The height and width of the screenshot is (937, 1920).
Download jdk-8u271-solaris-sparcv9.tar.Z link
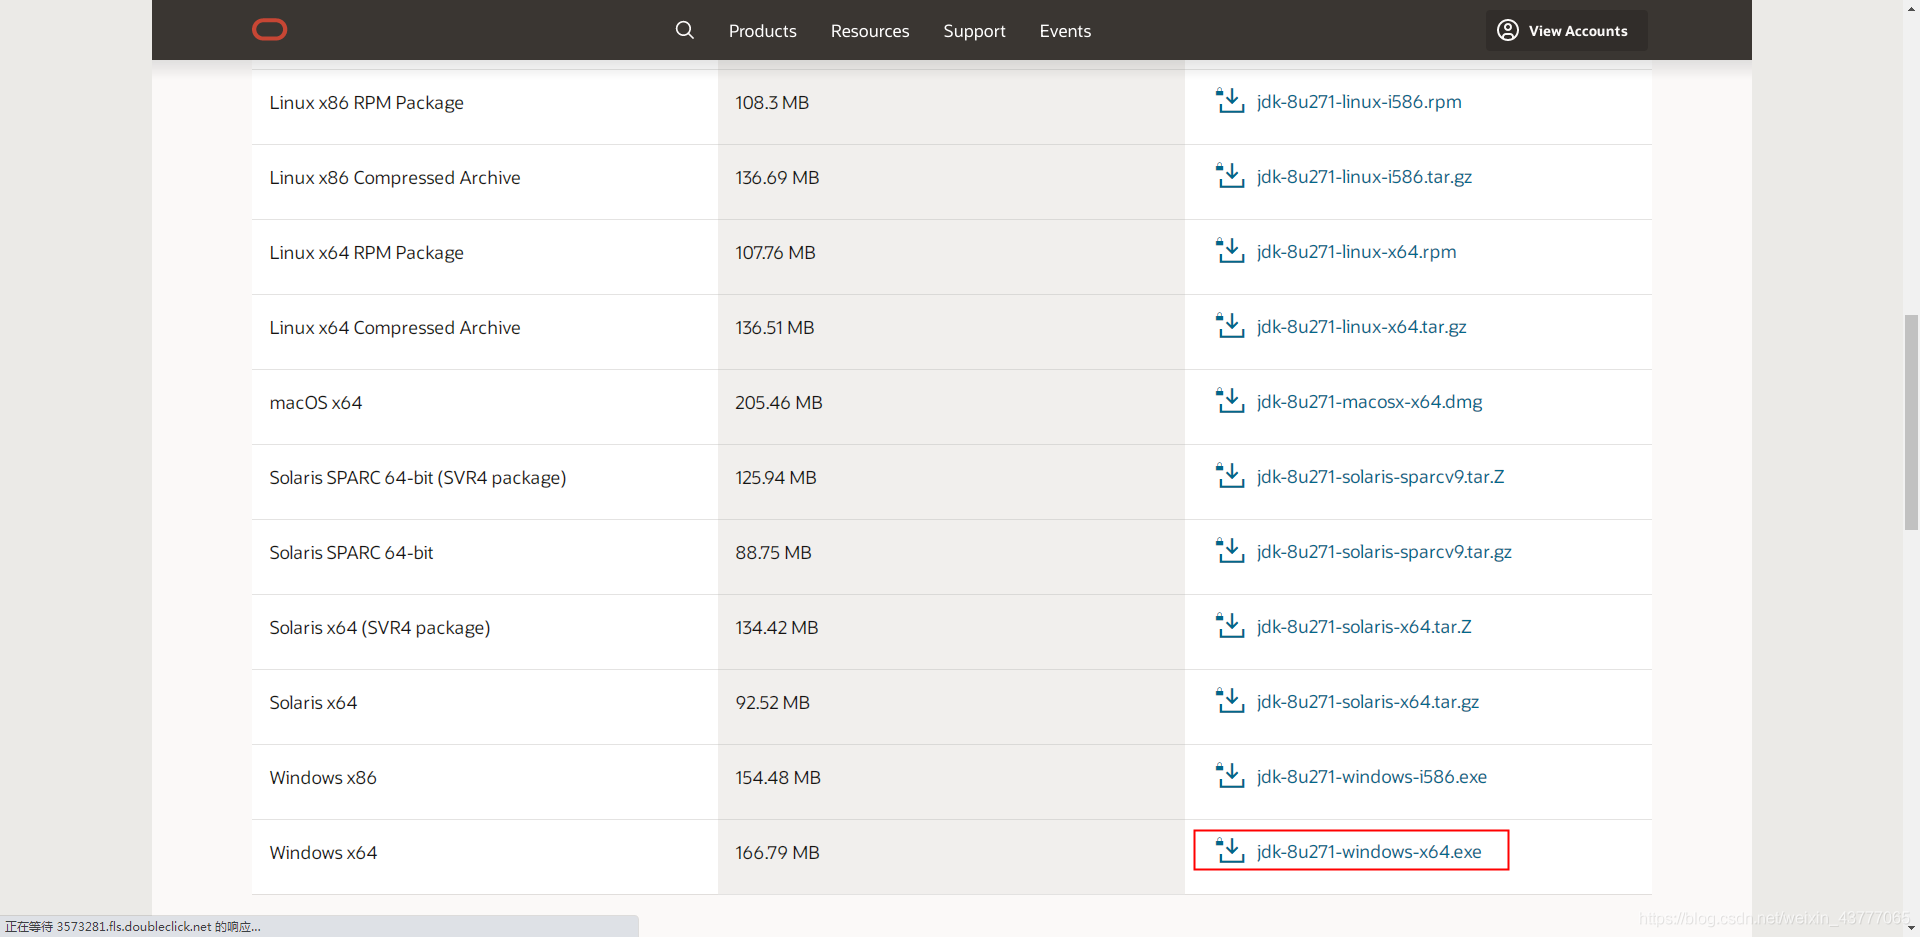(1380, 477)
